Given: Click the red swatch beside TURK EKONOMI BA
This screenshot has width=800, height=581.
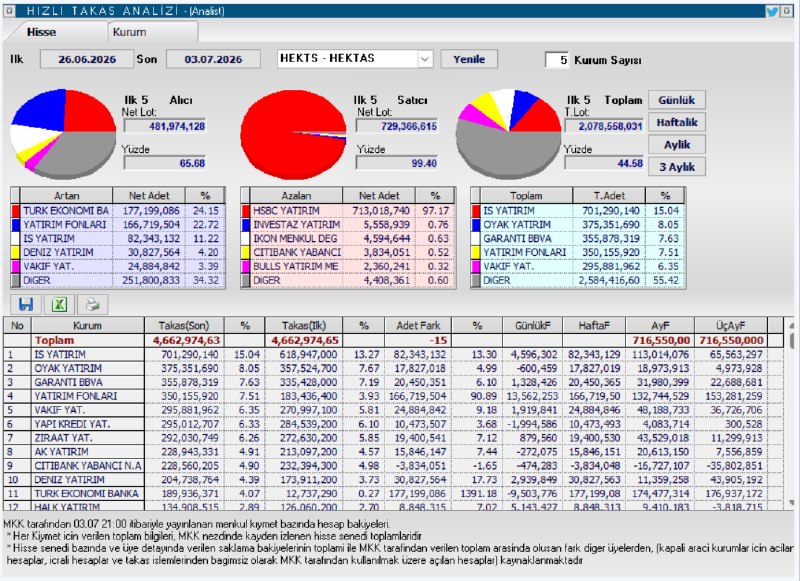Looking at the screenshot, I should pos(15,211).
